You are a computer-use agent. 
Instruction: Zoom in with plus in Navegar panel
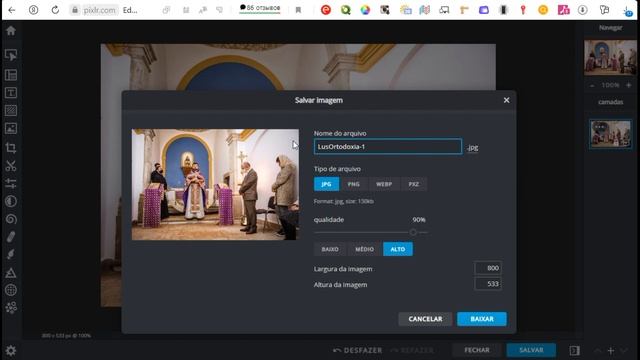[629, 85]
